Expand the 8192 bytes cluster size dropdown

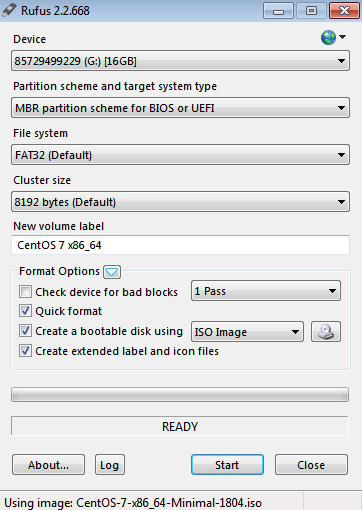coord(180,202)
